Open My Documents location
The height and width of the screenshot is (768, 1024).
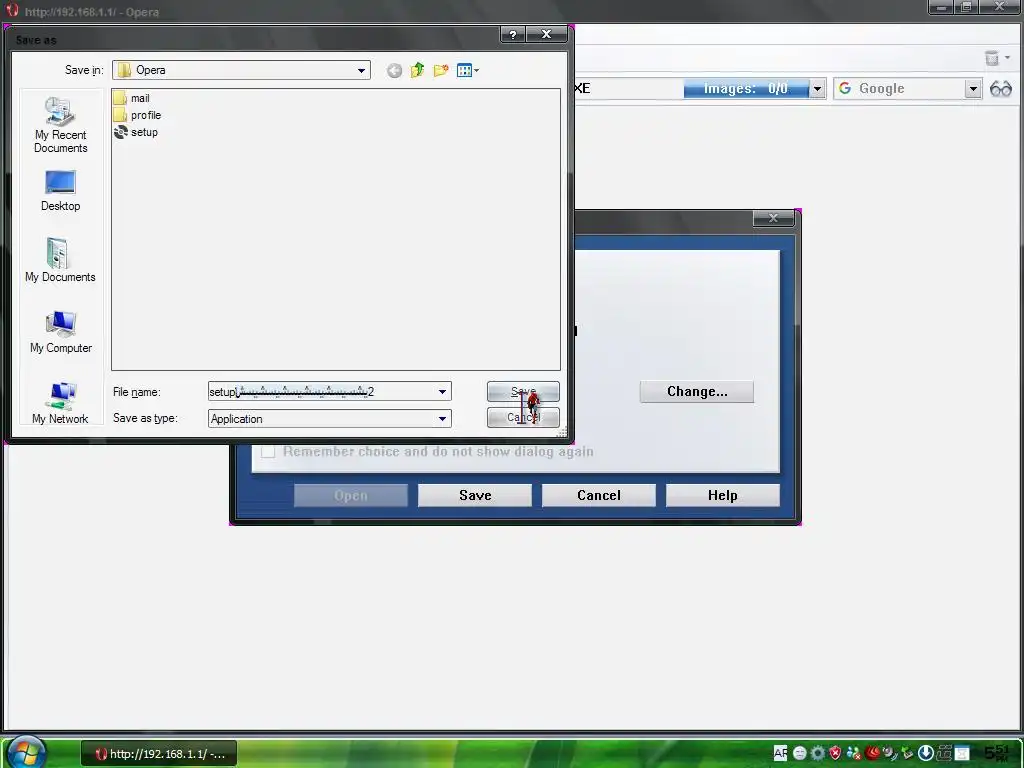60,261
